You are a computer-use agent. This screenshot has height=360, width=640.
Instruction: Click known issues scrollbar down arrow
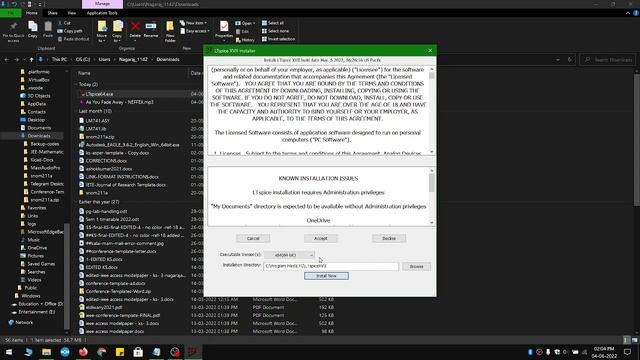click(x=432, y=223)
